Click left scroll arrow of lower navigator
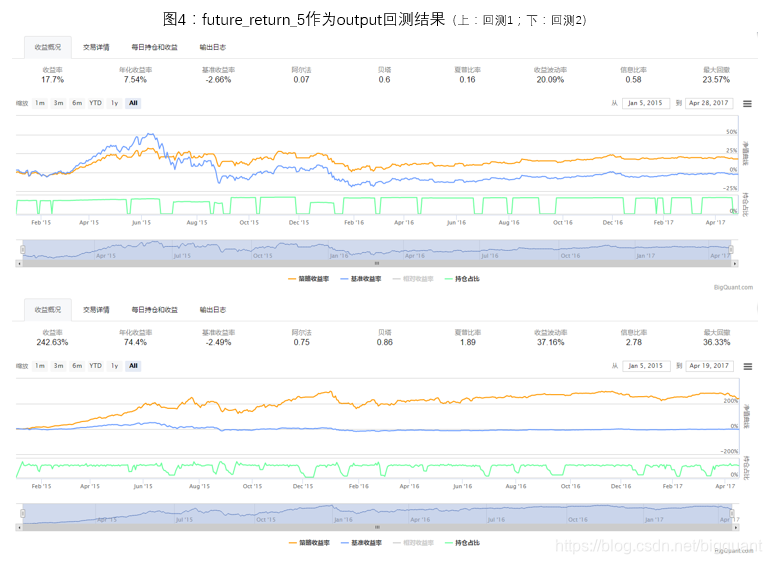 tap(19, 528)
